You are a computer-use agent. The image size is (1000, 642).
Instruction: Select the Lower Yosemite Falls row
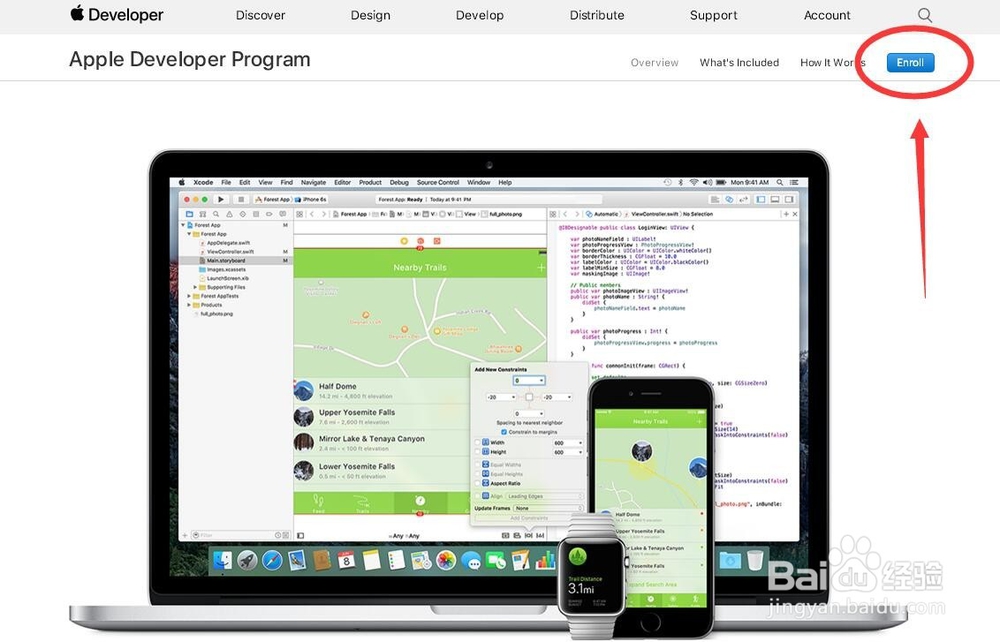(x=381, y=471)
